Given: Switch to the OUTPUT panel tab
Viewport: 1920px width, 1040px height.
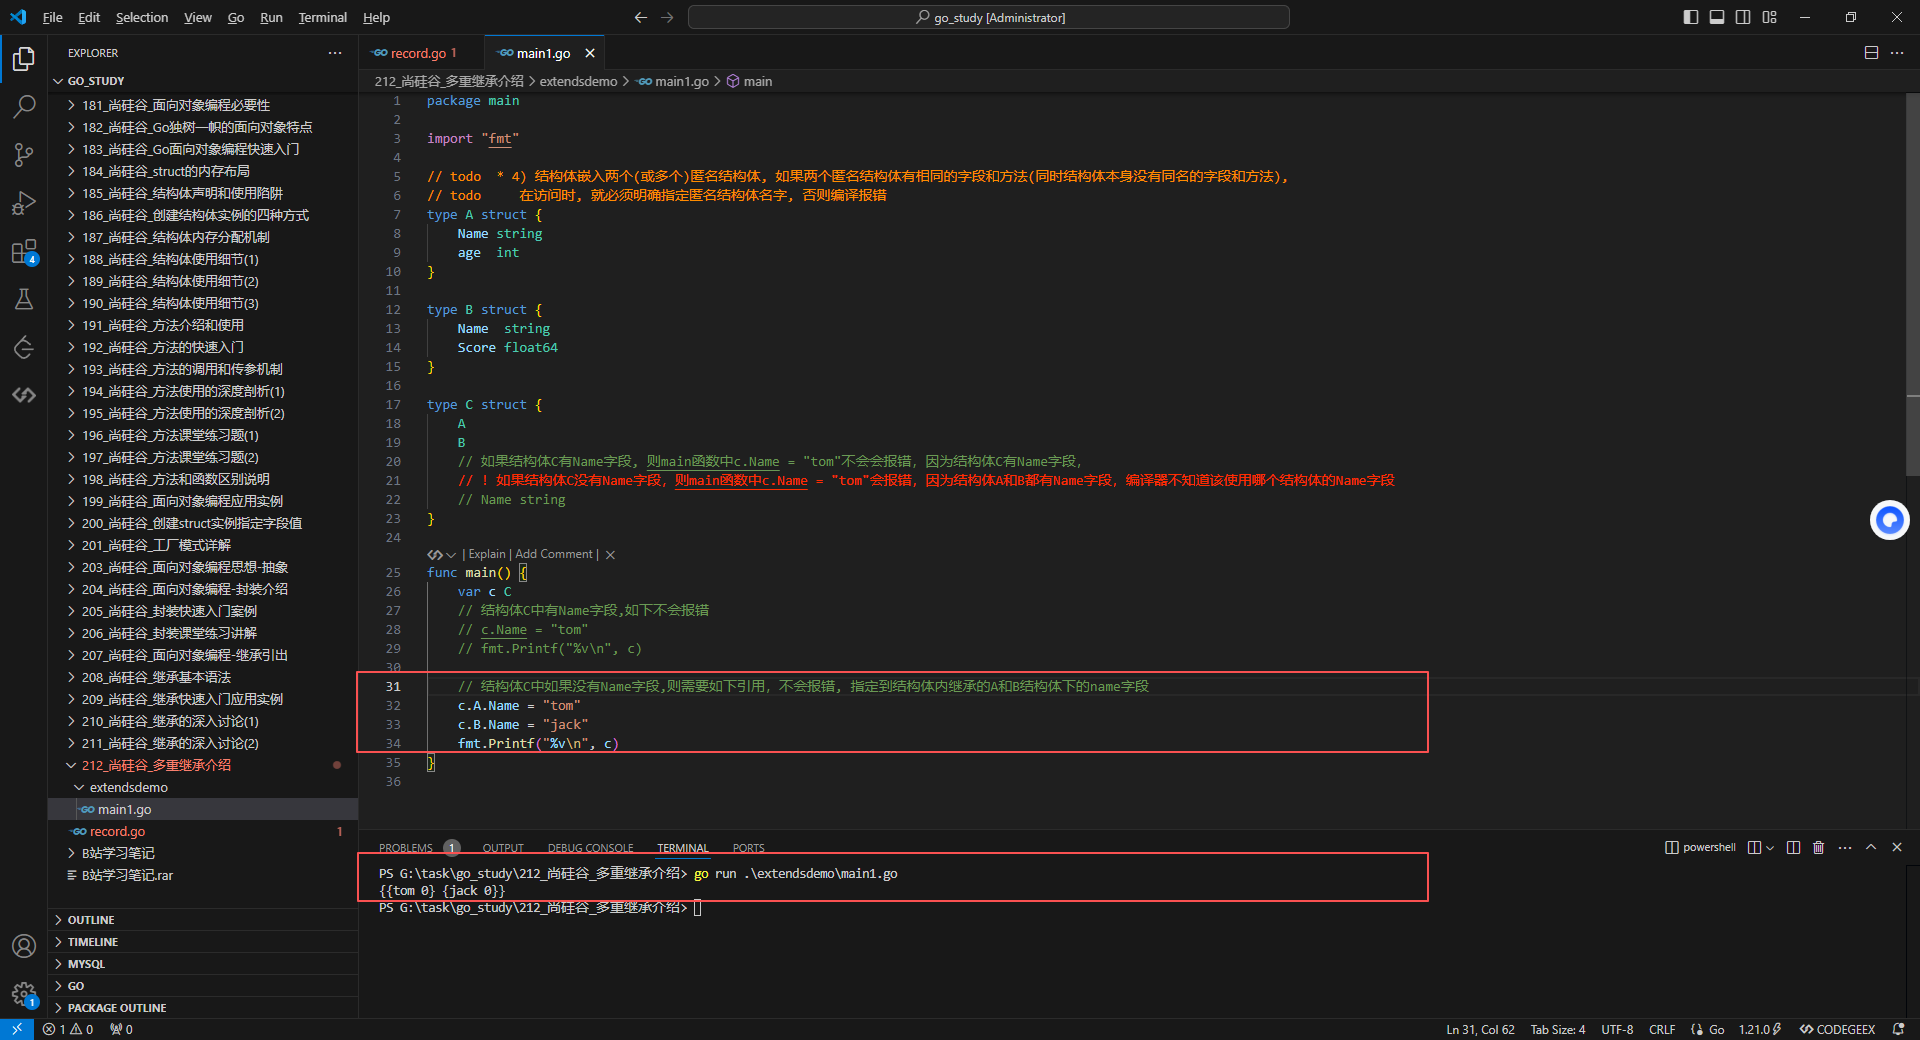Looking at the screenshot, I should (x=503, y=848).
